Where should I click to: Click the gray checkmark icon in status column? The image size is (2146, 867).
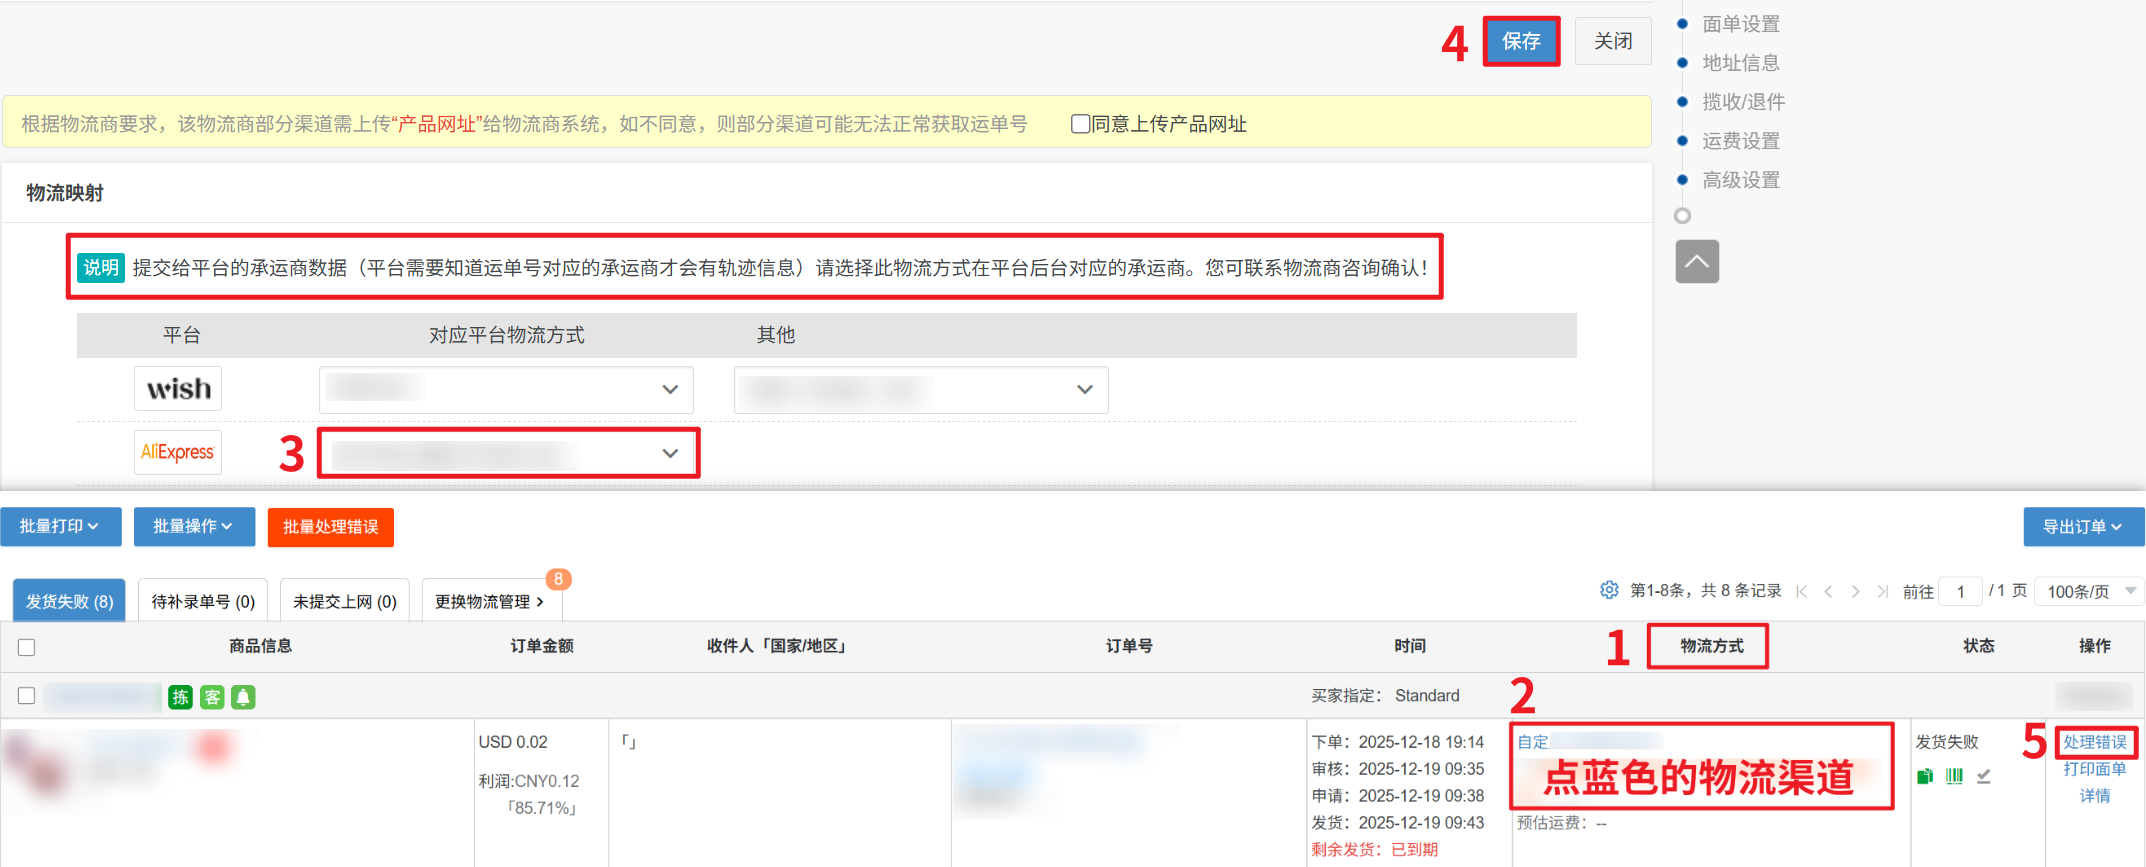tap(1984, 776)
